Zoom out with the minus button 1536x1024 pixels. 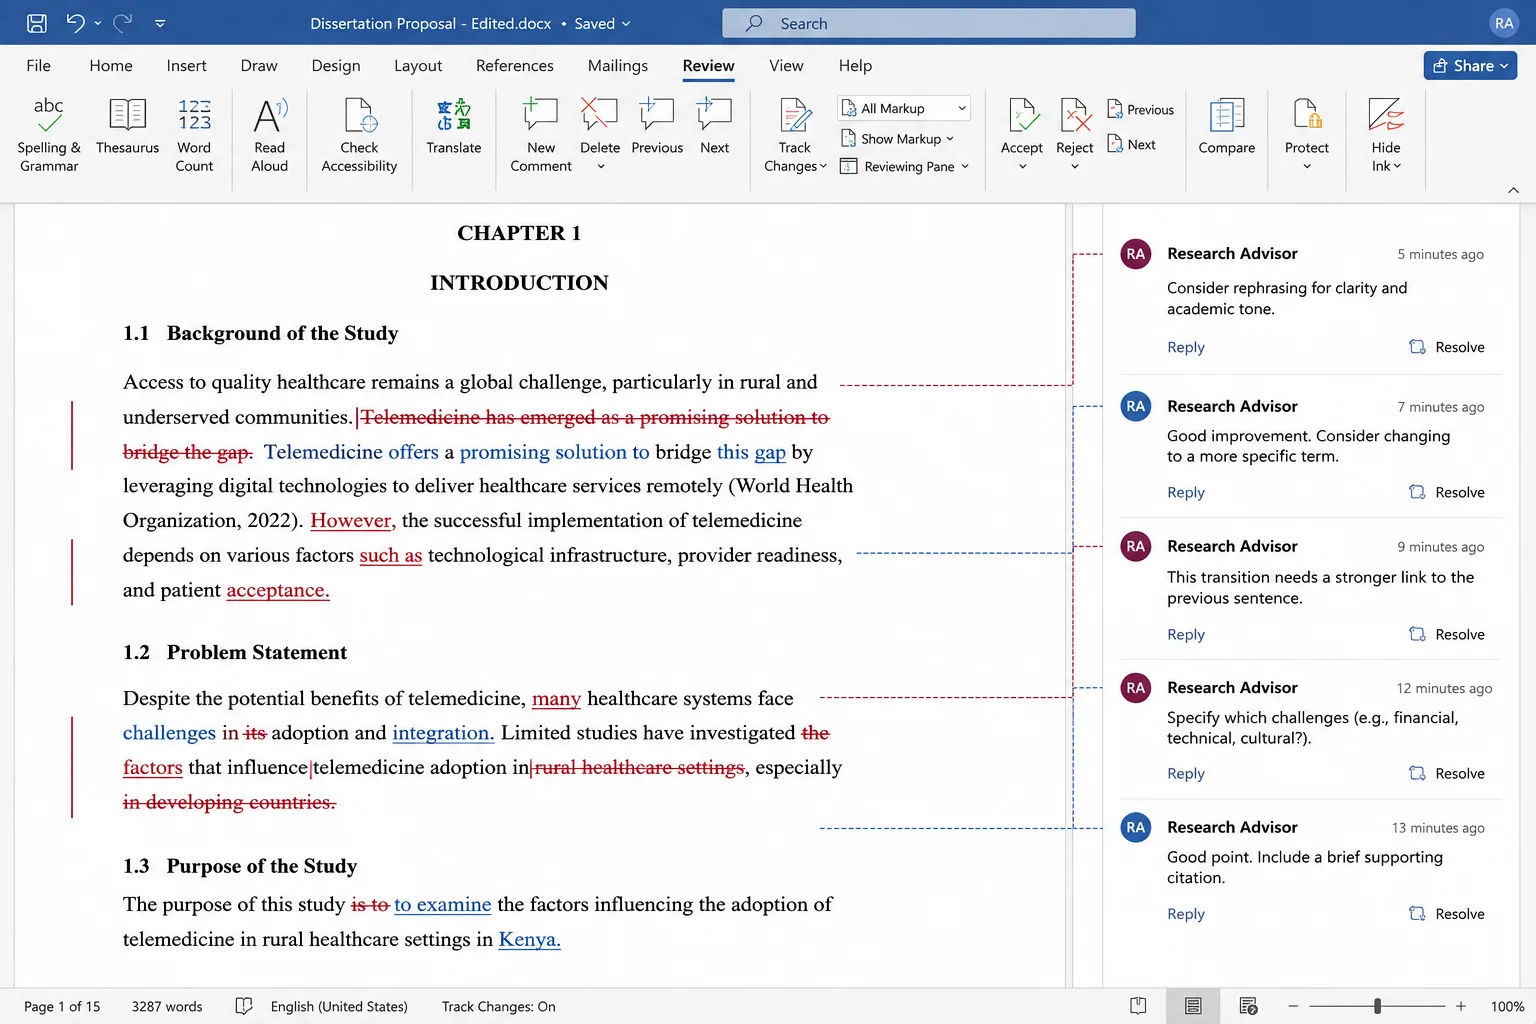(x=1293, y=1006)
